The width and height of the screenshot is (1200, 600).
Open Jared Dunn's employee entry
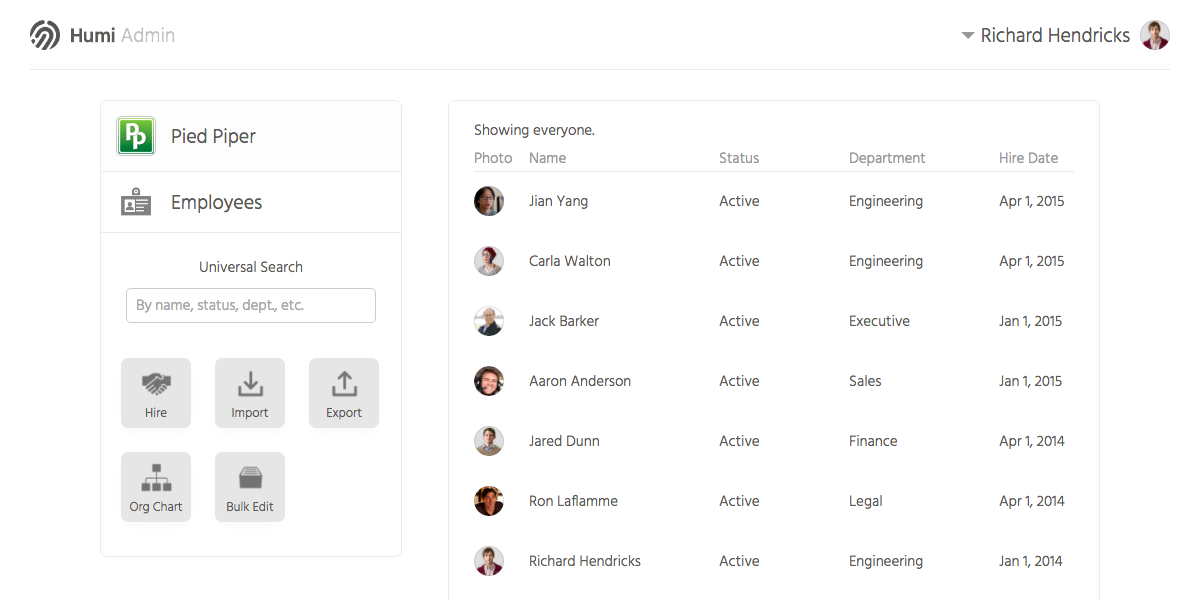click(x=564, y=441)
